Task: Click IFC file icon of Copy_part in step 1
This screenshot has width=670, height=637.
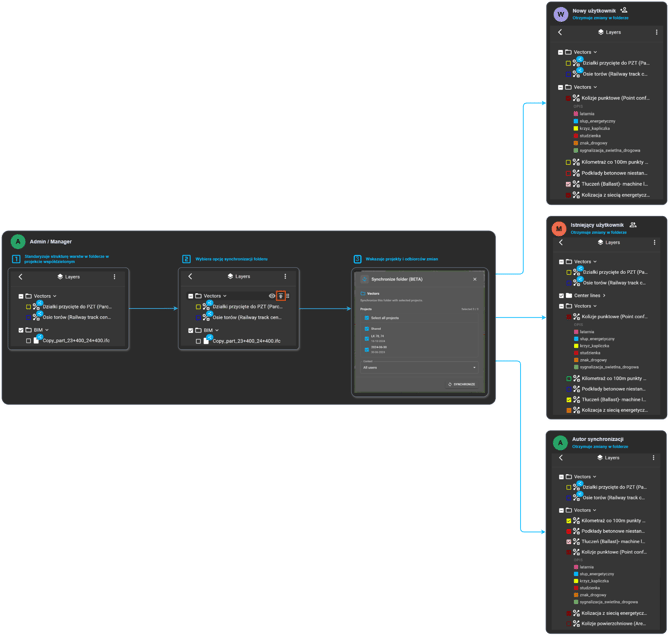Action: 36,341
